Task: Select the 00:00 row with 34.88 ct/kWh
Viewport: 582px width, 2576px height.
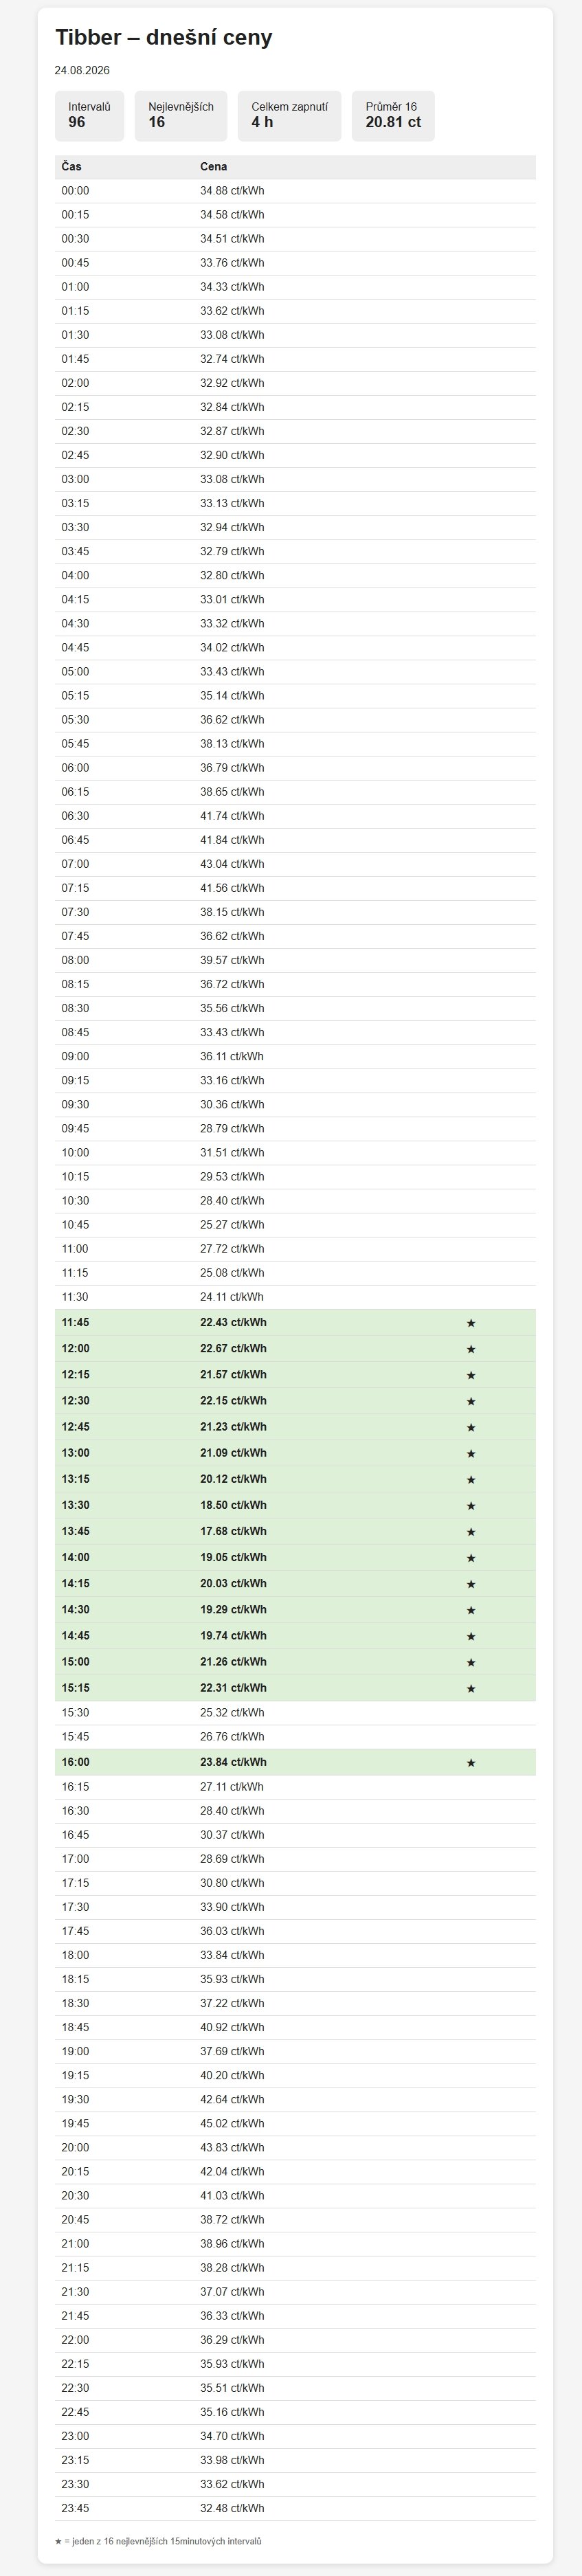Action: (295, 191)
